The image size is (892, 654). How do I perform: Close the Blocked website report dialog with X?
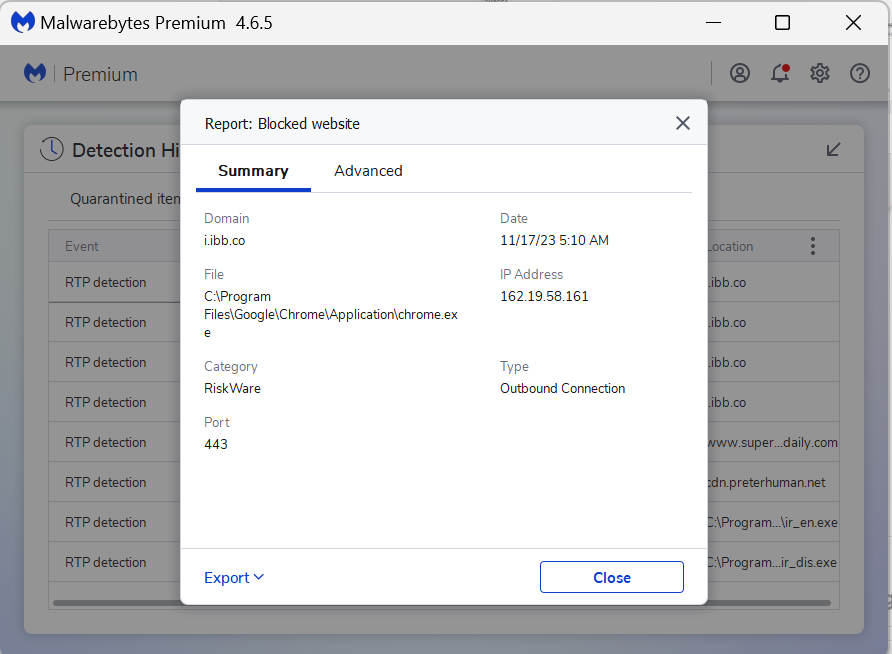pyautogui.click(x=683, y=123)
